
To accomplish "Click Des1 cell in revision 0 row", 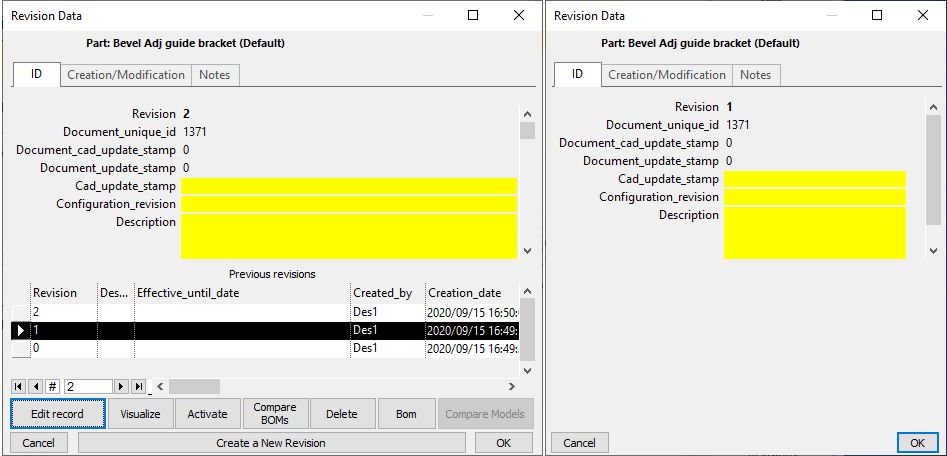I will pyautogui.click(x=388, y=348).
